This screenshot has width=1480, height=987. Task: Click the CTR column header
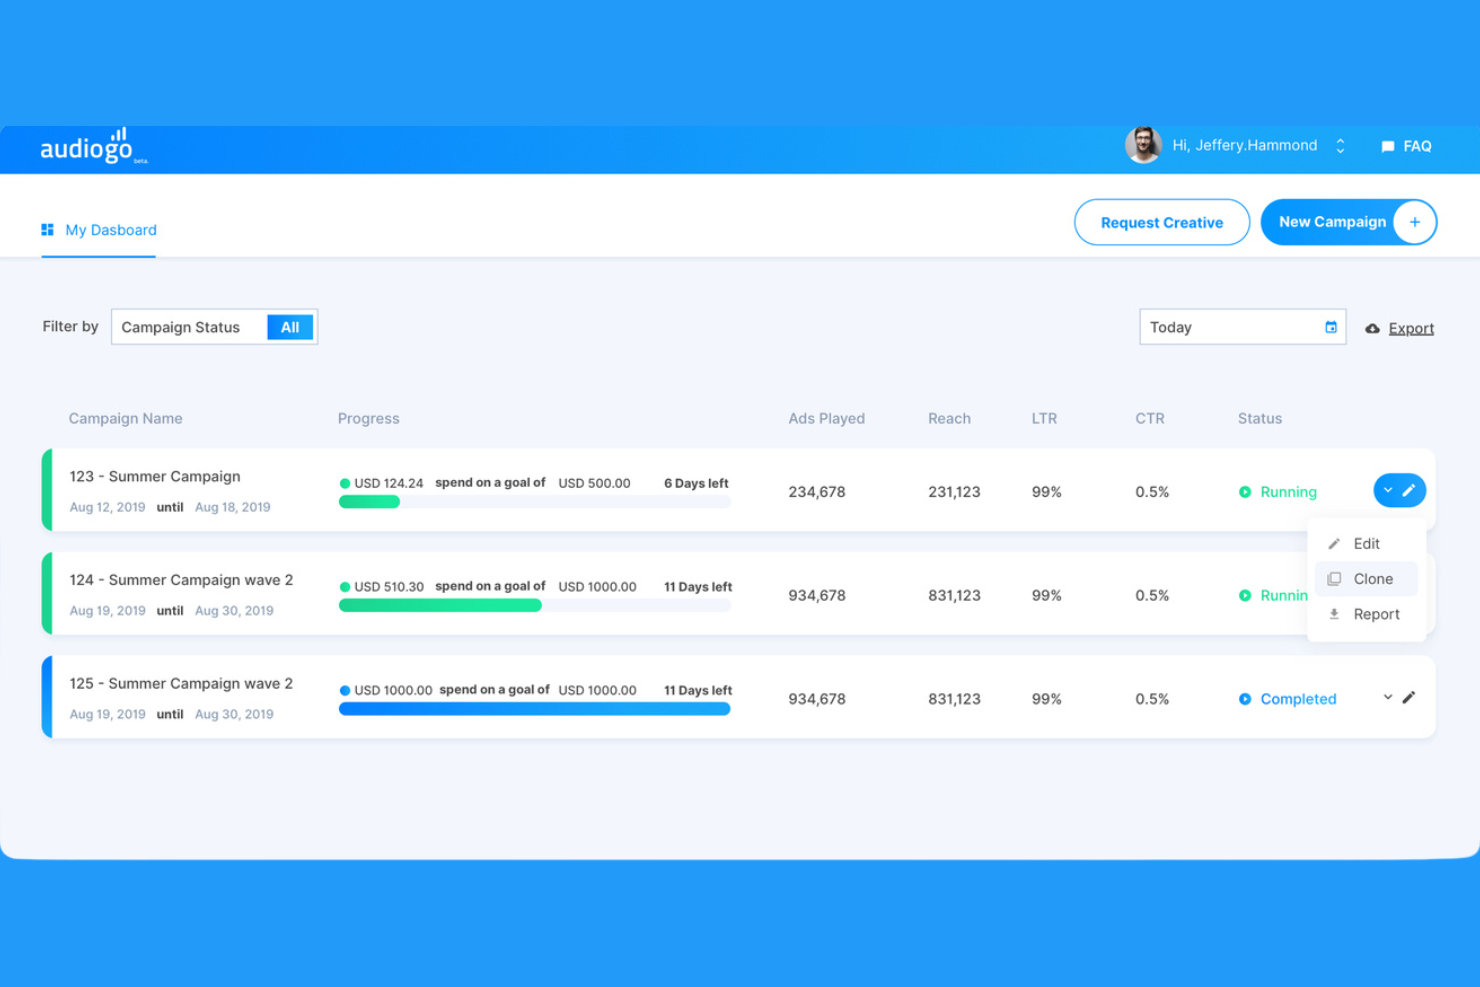1150,418
